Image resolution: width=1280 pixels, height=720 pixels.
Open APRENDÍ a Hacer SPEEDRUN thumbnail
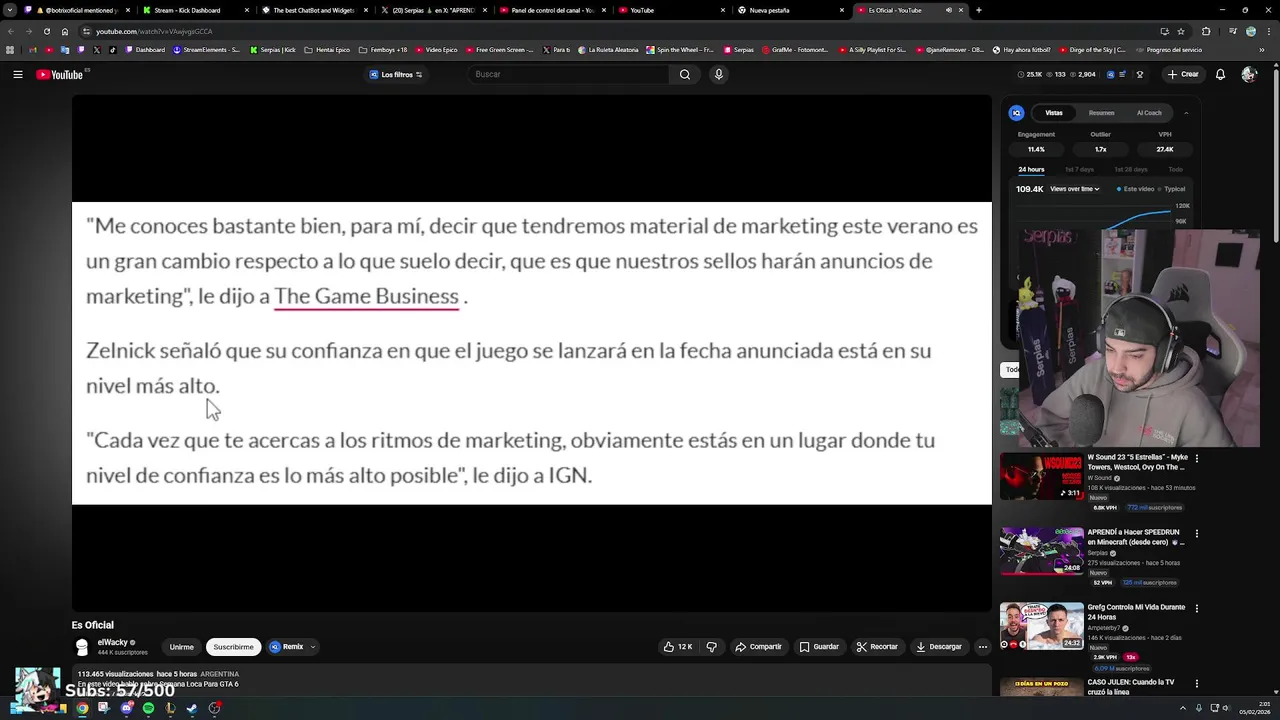coord(1041,551)
